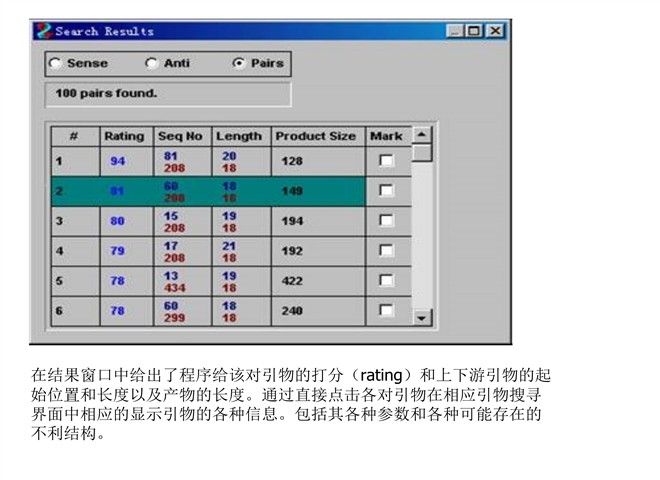Toggle the Mark checkbox on row 6
This screenshot has width=660, height=480.
pyautogui.click(x=386, y=311)
